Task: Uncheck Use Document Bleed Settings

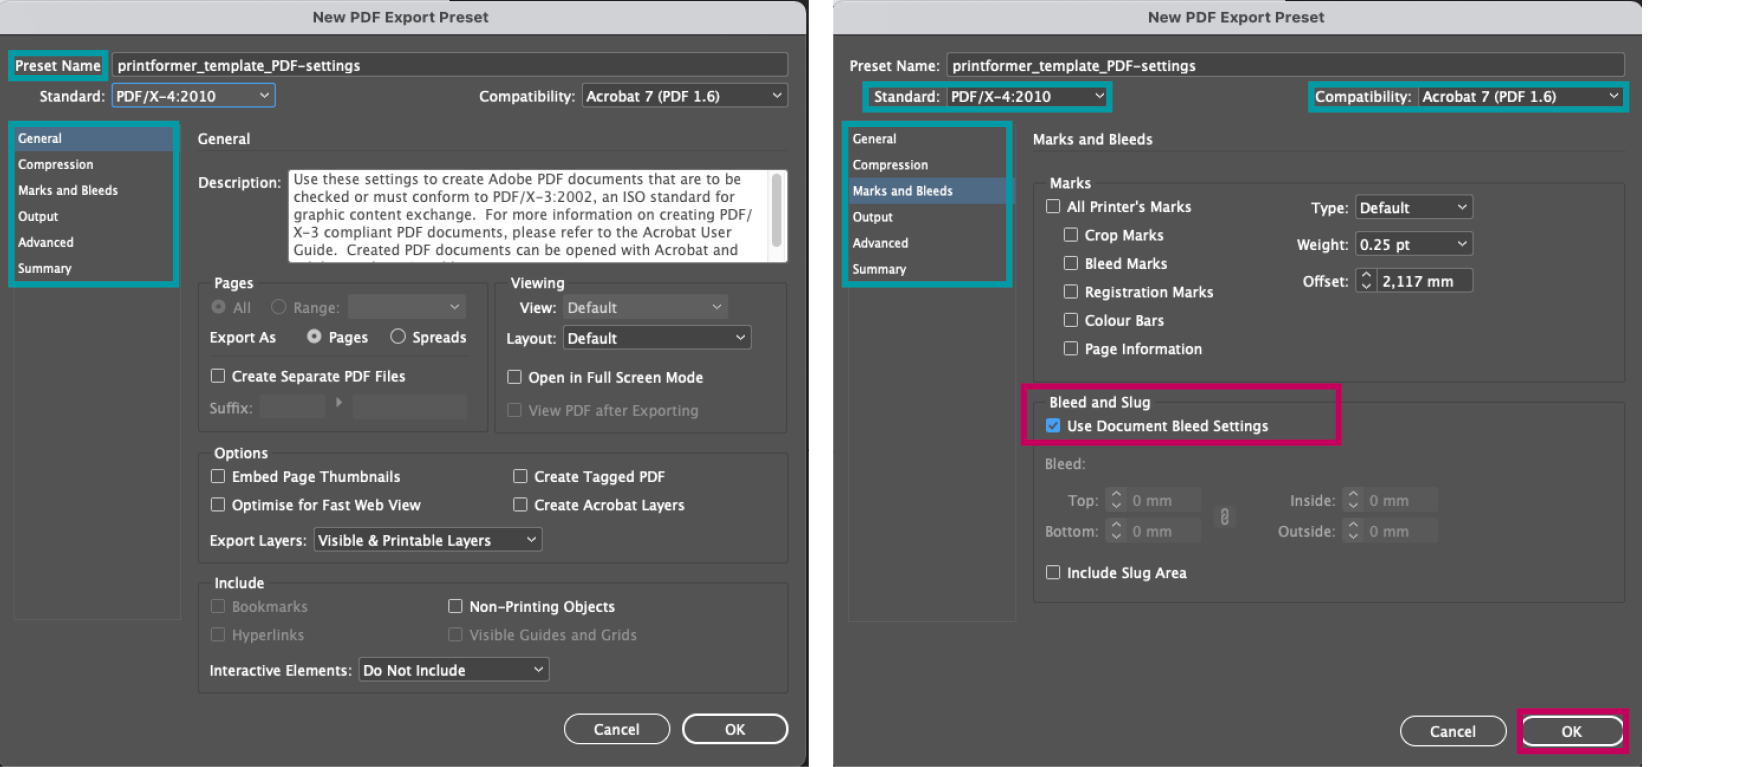Action: pos(1053,426)
